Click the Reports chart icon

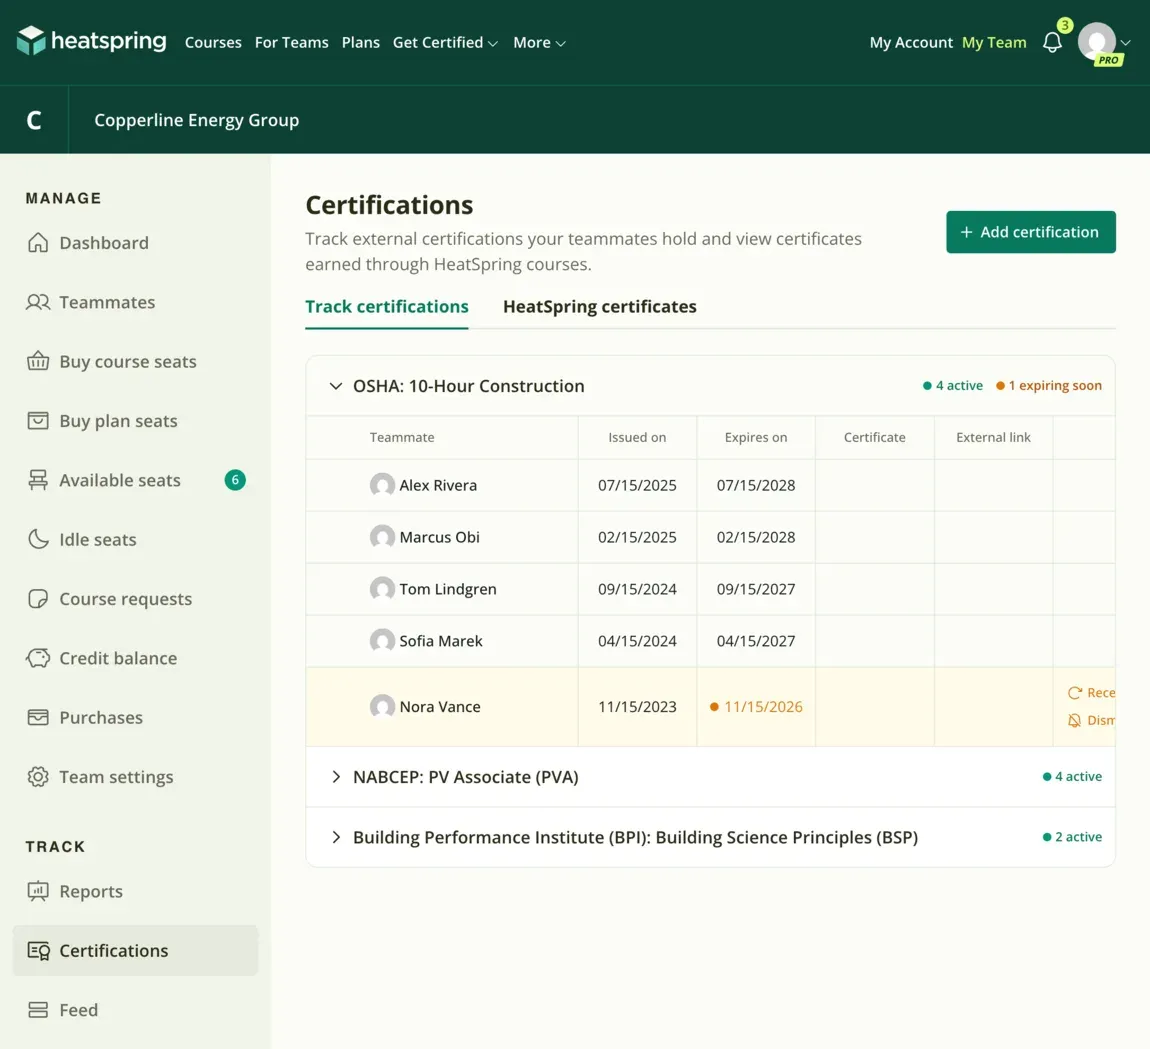click(38, 891)
